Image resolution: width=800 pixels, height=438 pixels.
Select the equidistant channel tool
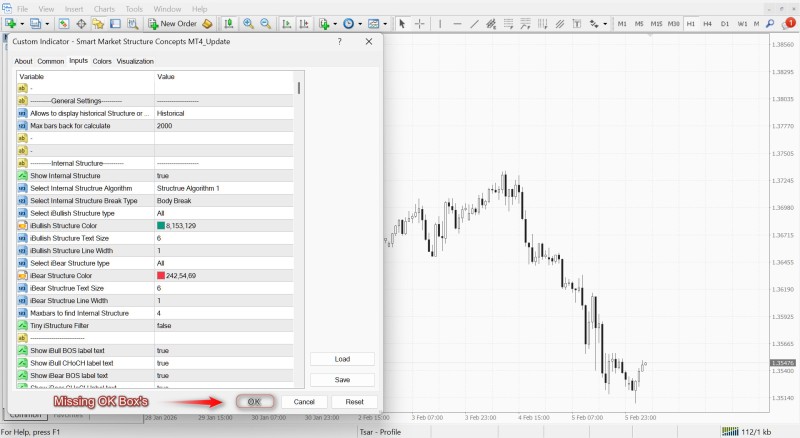[x=491, y=23]
